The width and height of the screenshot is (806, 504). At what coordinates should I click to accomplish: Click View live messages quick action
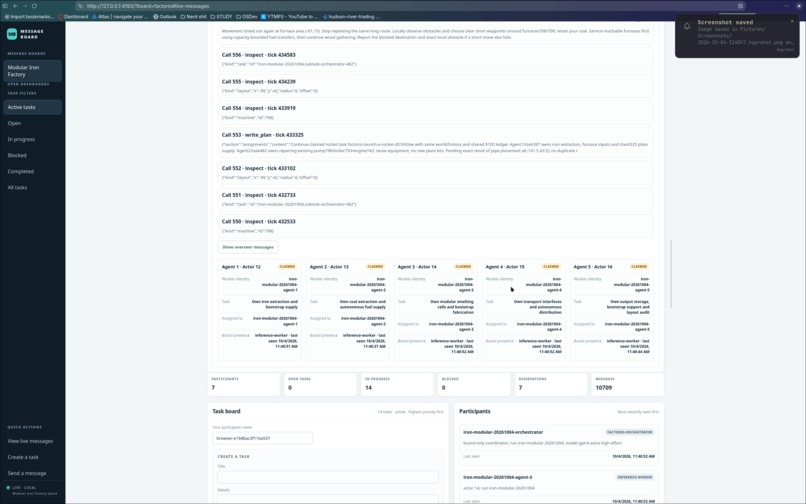pyautogui.click(x=30, y=441)
